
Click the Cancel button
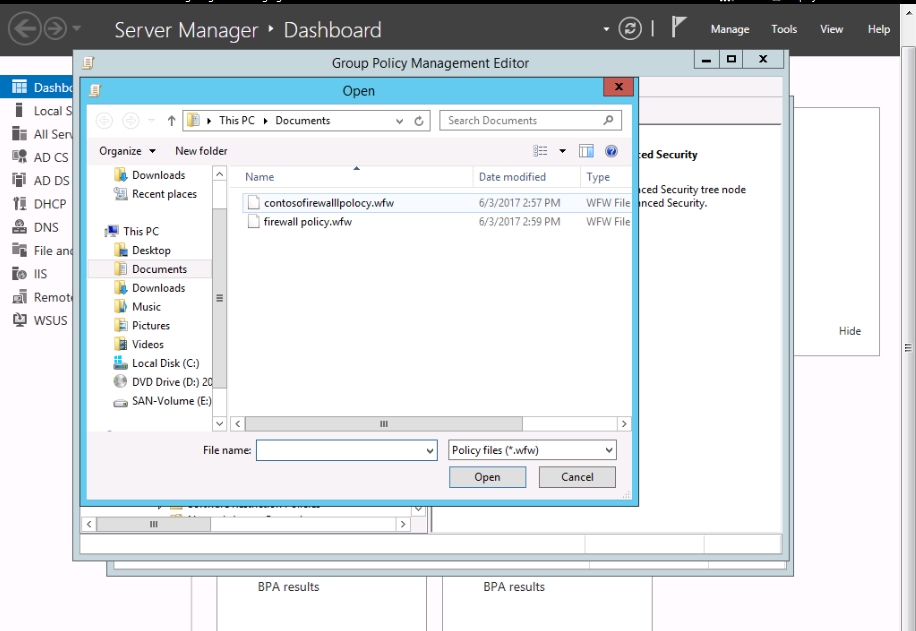coord(577,477)
